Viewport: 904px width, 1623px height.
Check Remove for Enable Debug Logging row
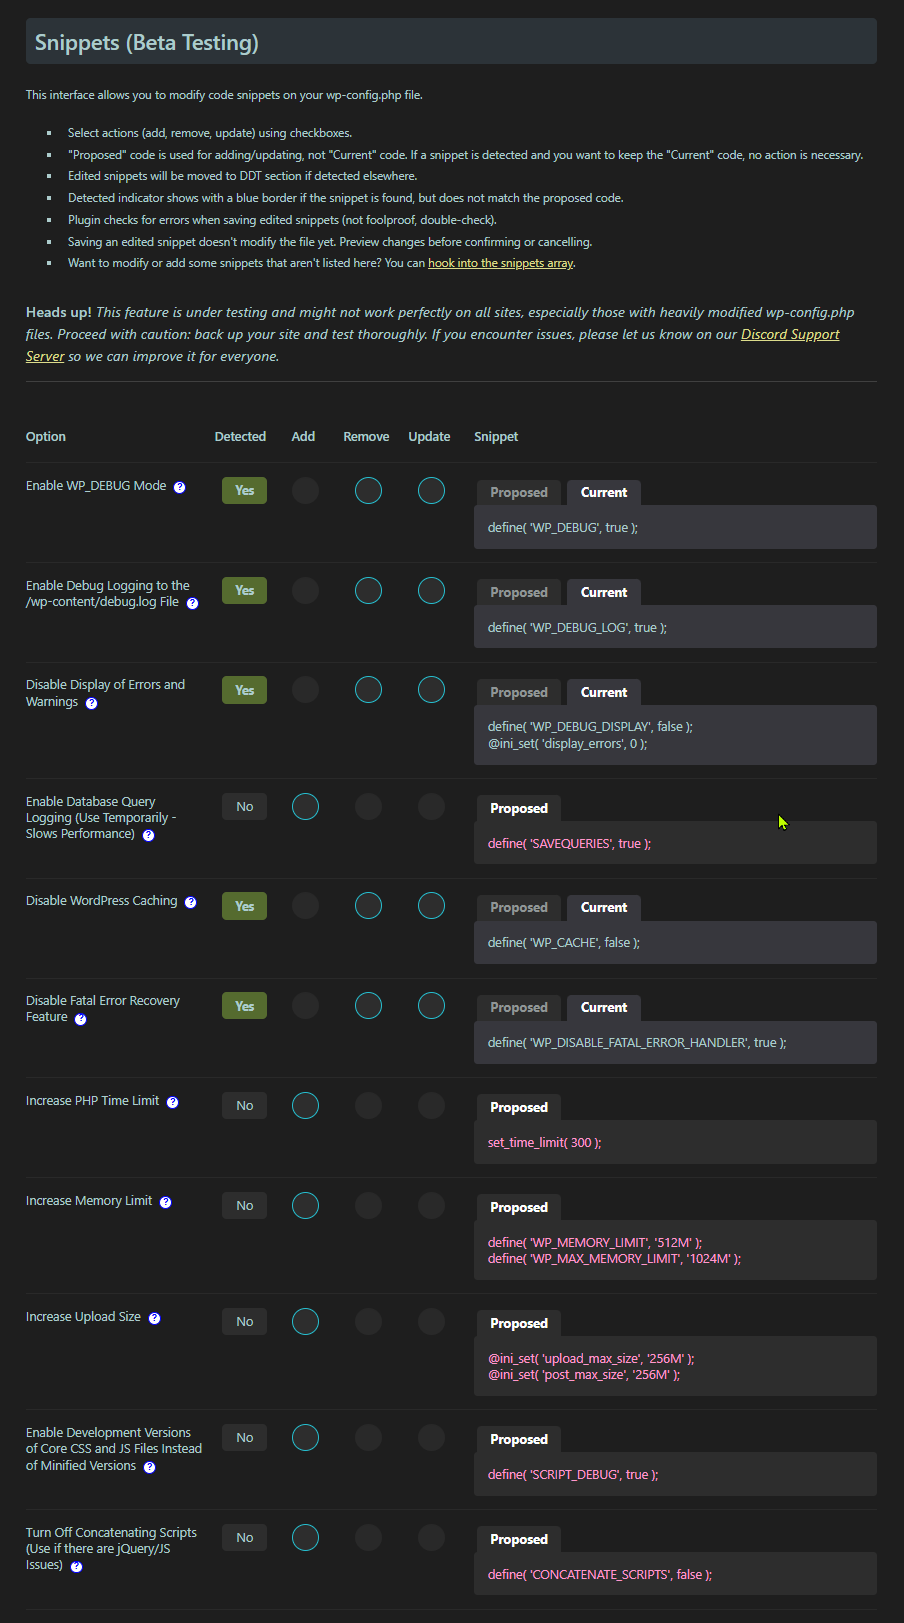[368, 590]
